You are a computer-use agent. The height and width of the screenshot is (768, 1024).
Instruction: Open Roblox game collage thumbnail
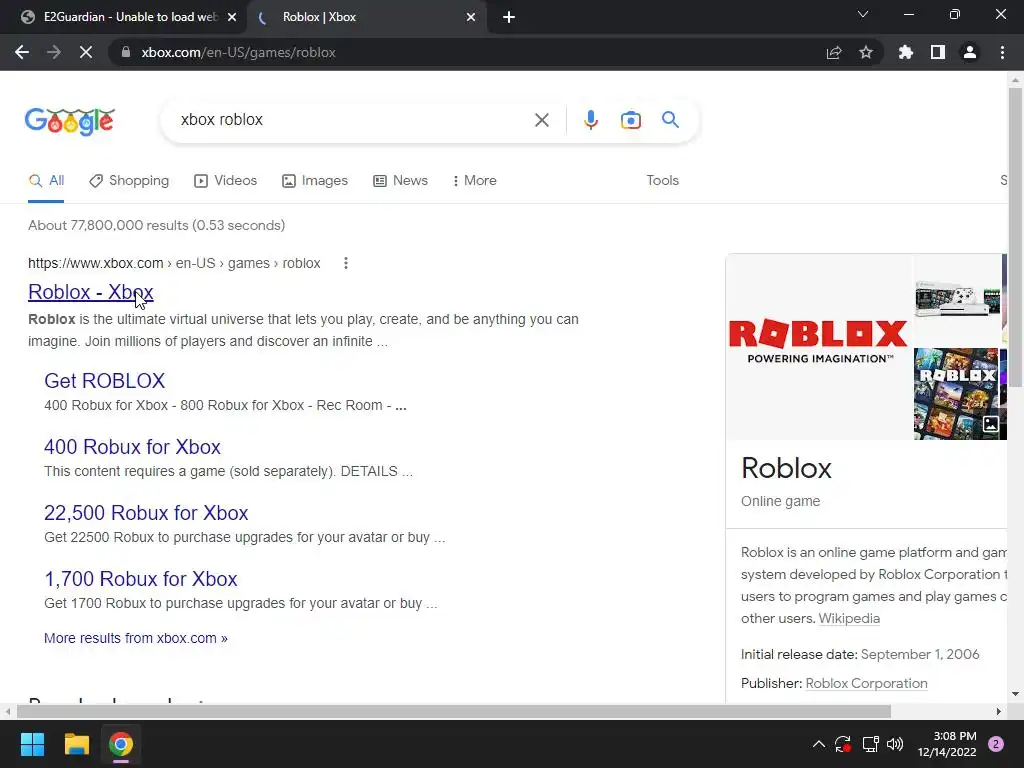956,394
